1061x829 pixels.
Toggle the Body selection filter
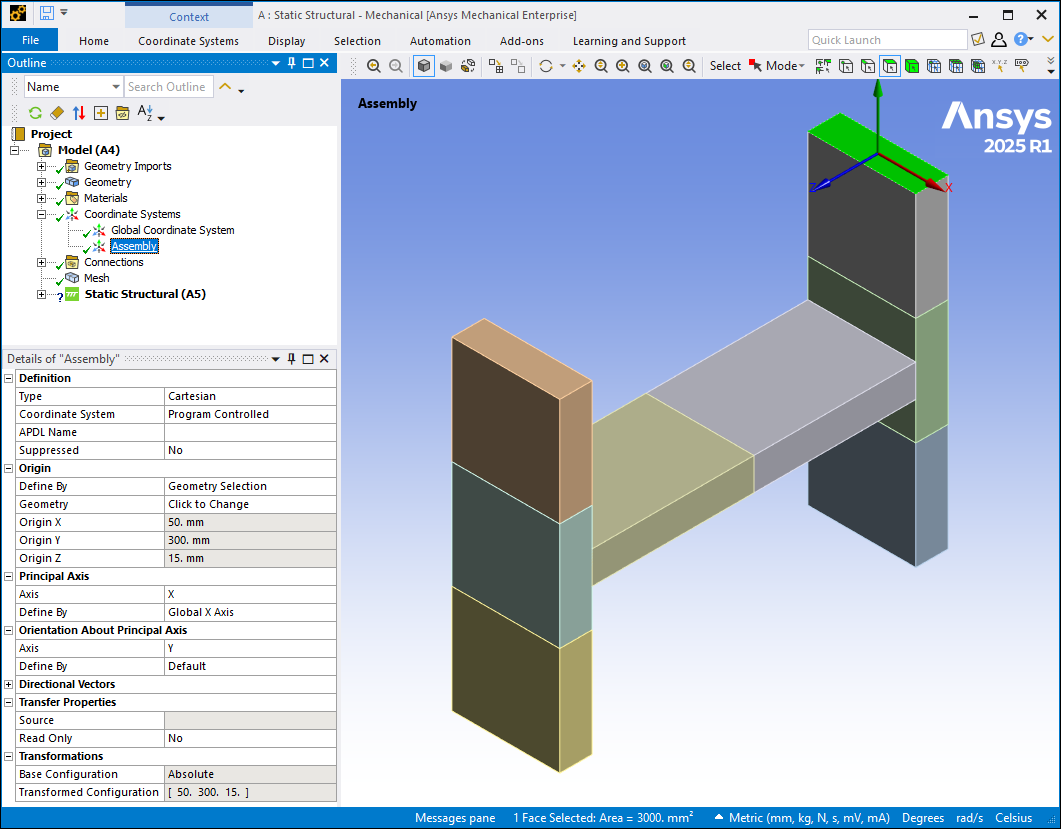click(x=913, y=65)
